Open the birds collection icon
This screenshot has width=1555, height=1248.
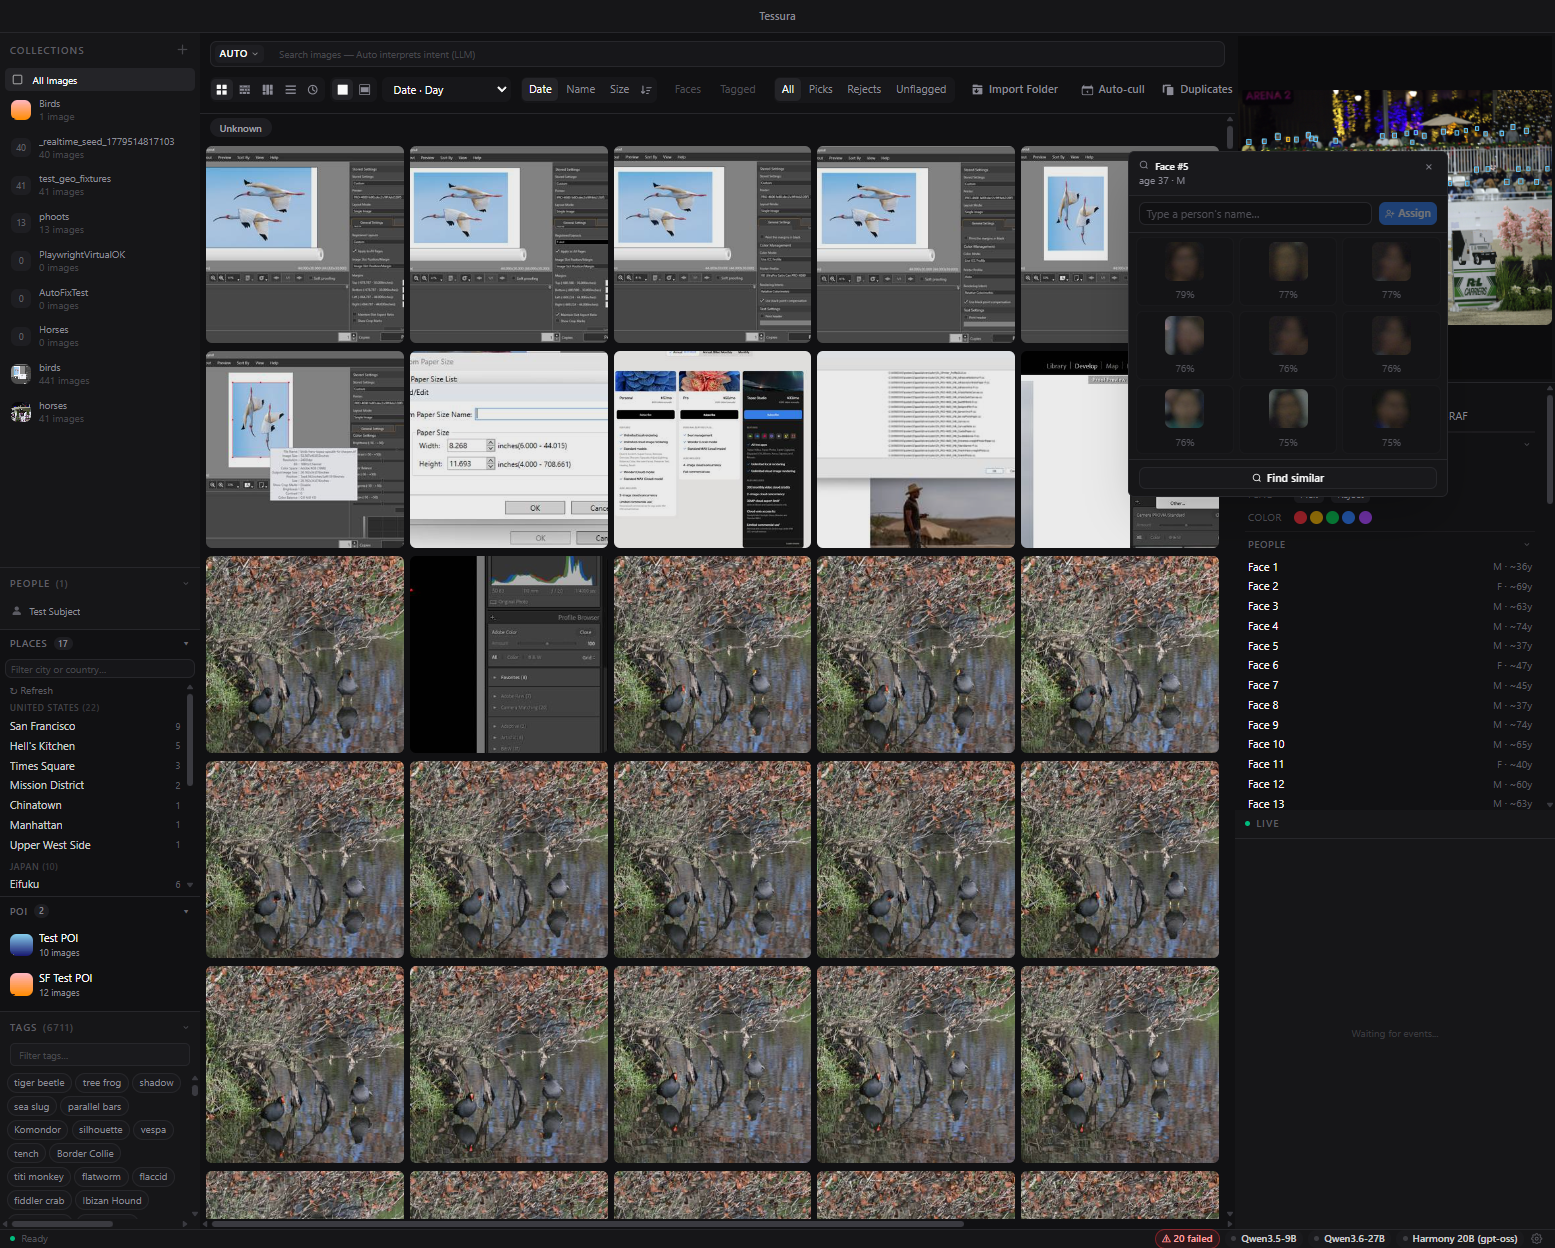coord(21,374)
